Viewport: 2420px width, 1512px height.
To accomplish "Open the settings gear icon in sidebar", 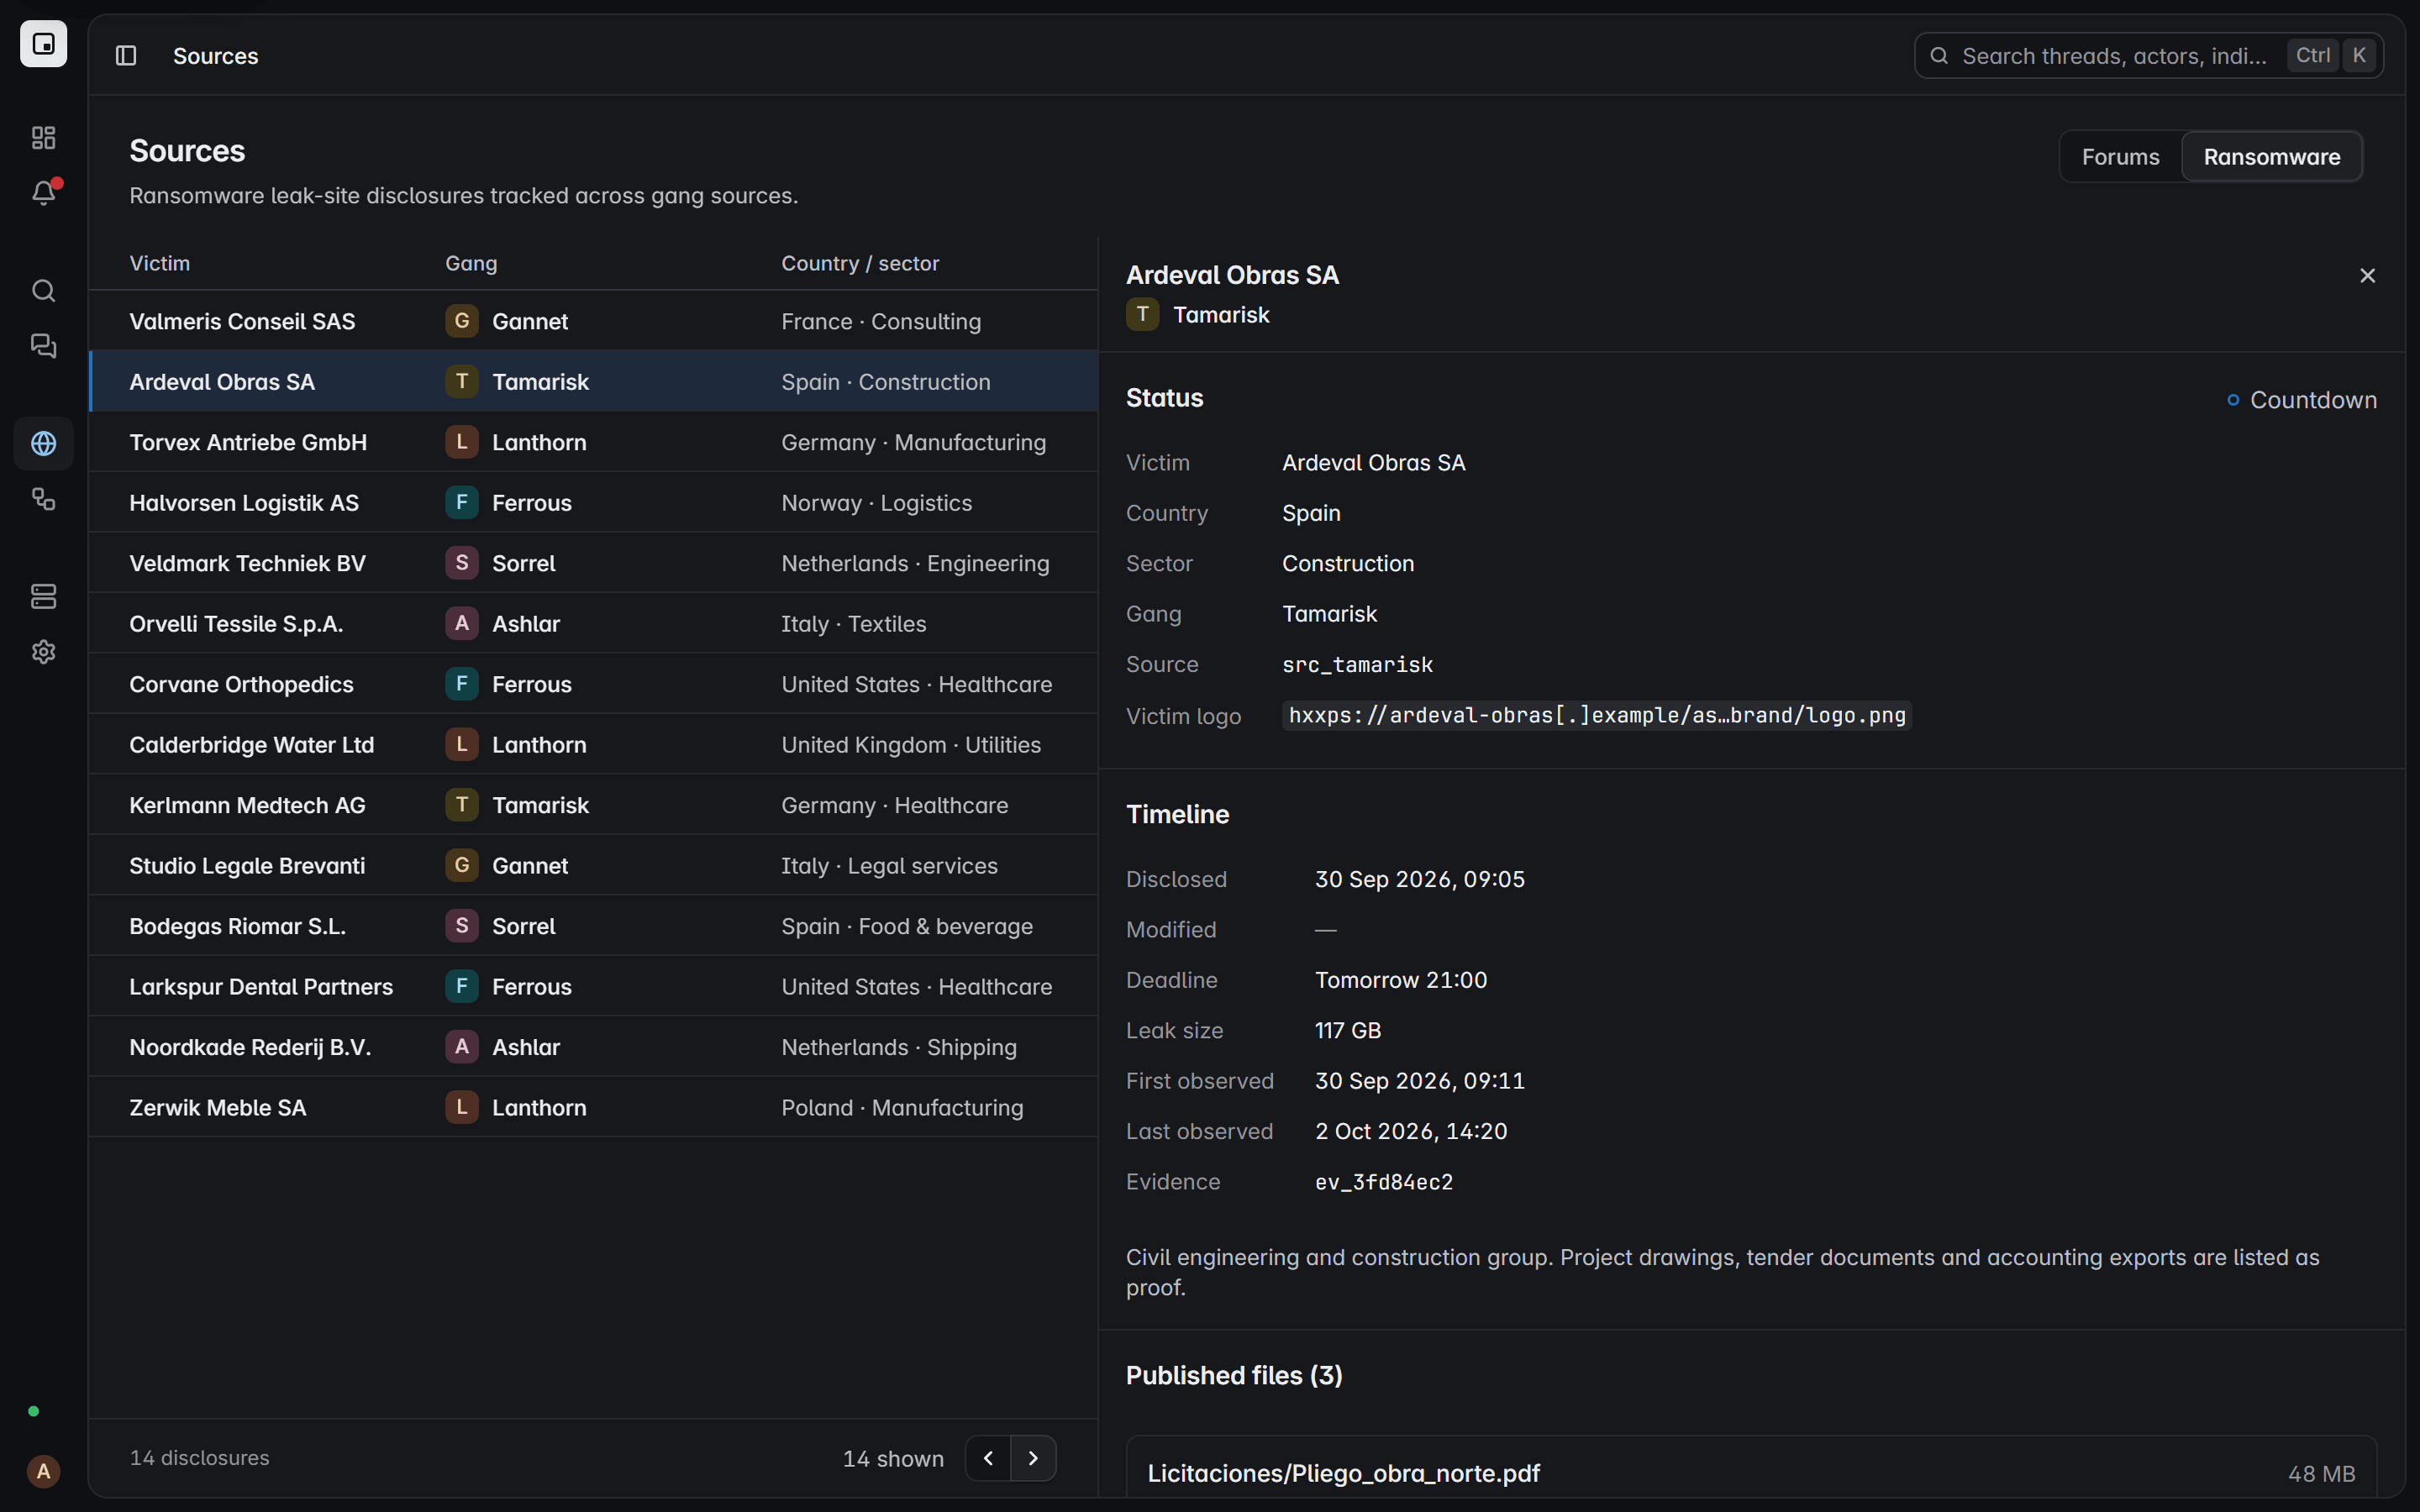I will [43, 652].
